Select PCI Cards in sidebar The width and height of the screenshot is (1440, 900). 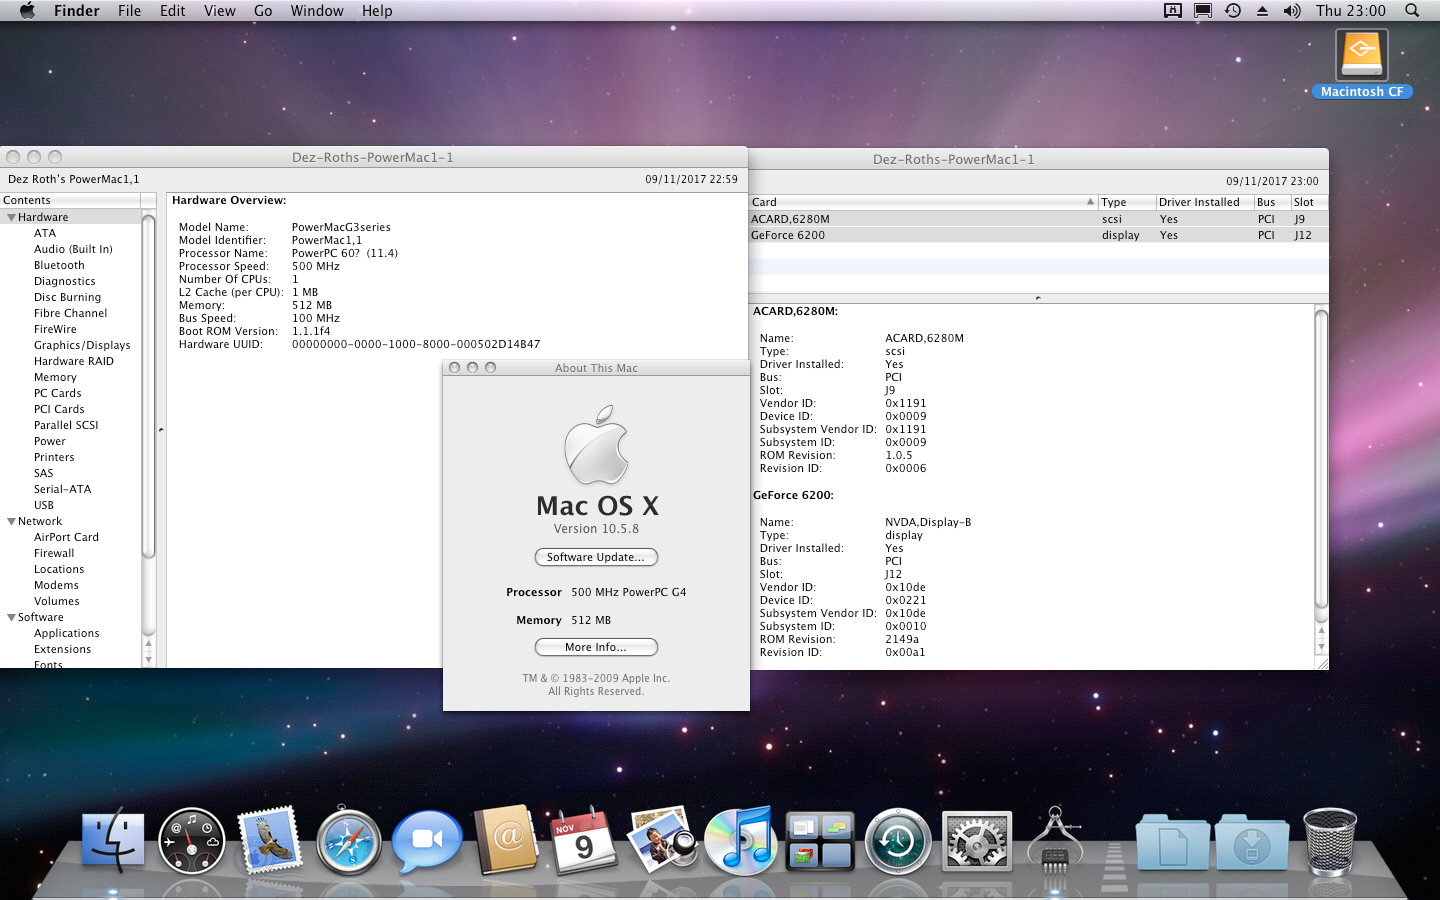(59, 409)
